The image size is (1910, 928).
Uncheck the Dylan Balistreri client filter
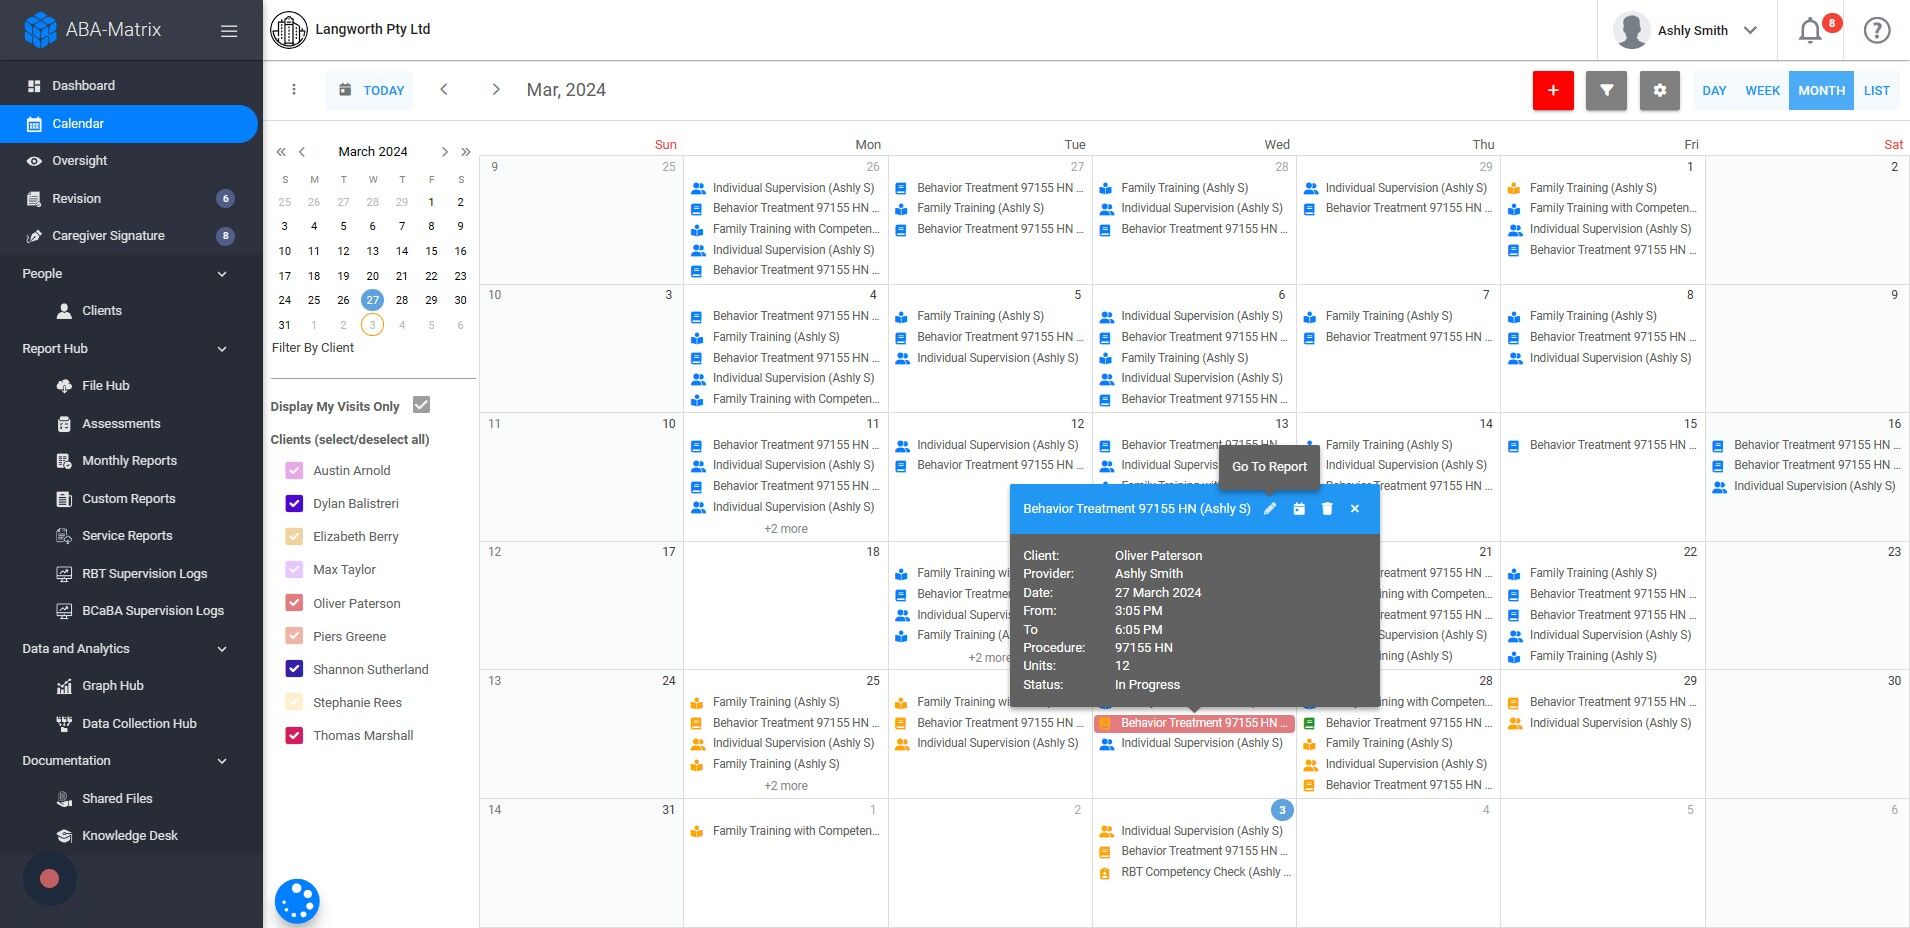point(294,503)
